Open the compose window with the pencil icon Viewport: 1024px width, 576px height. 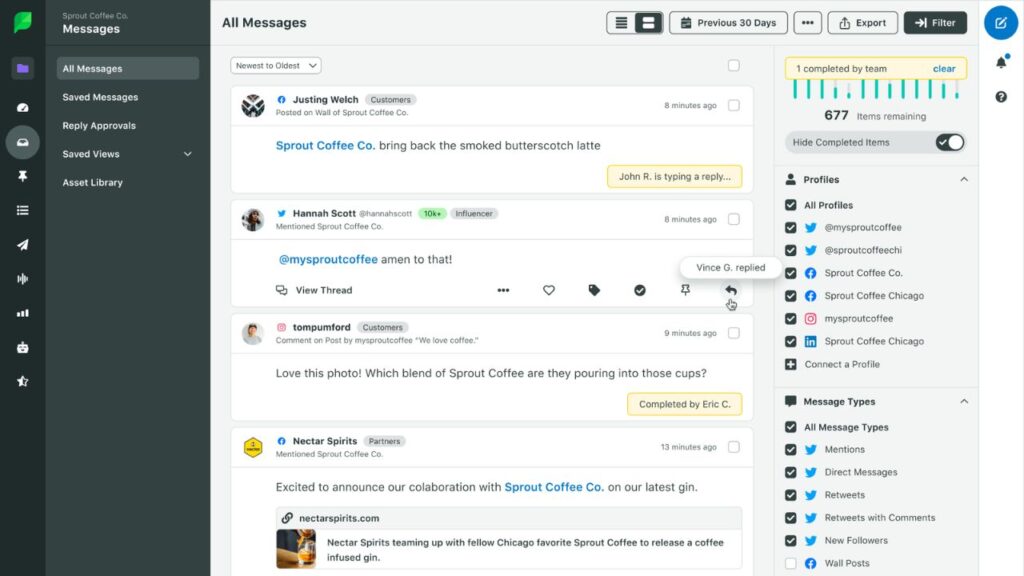click(1001, 22)
